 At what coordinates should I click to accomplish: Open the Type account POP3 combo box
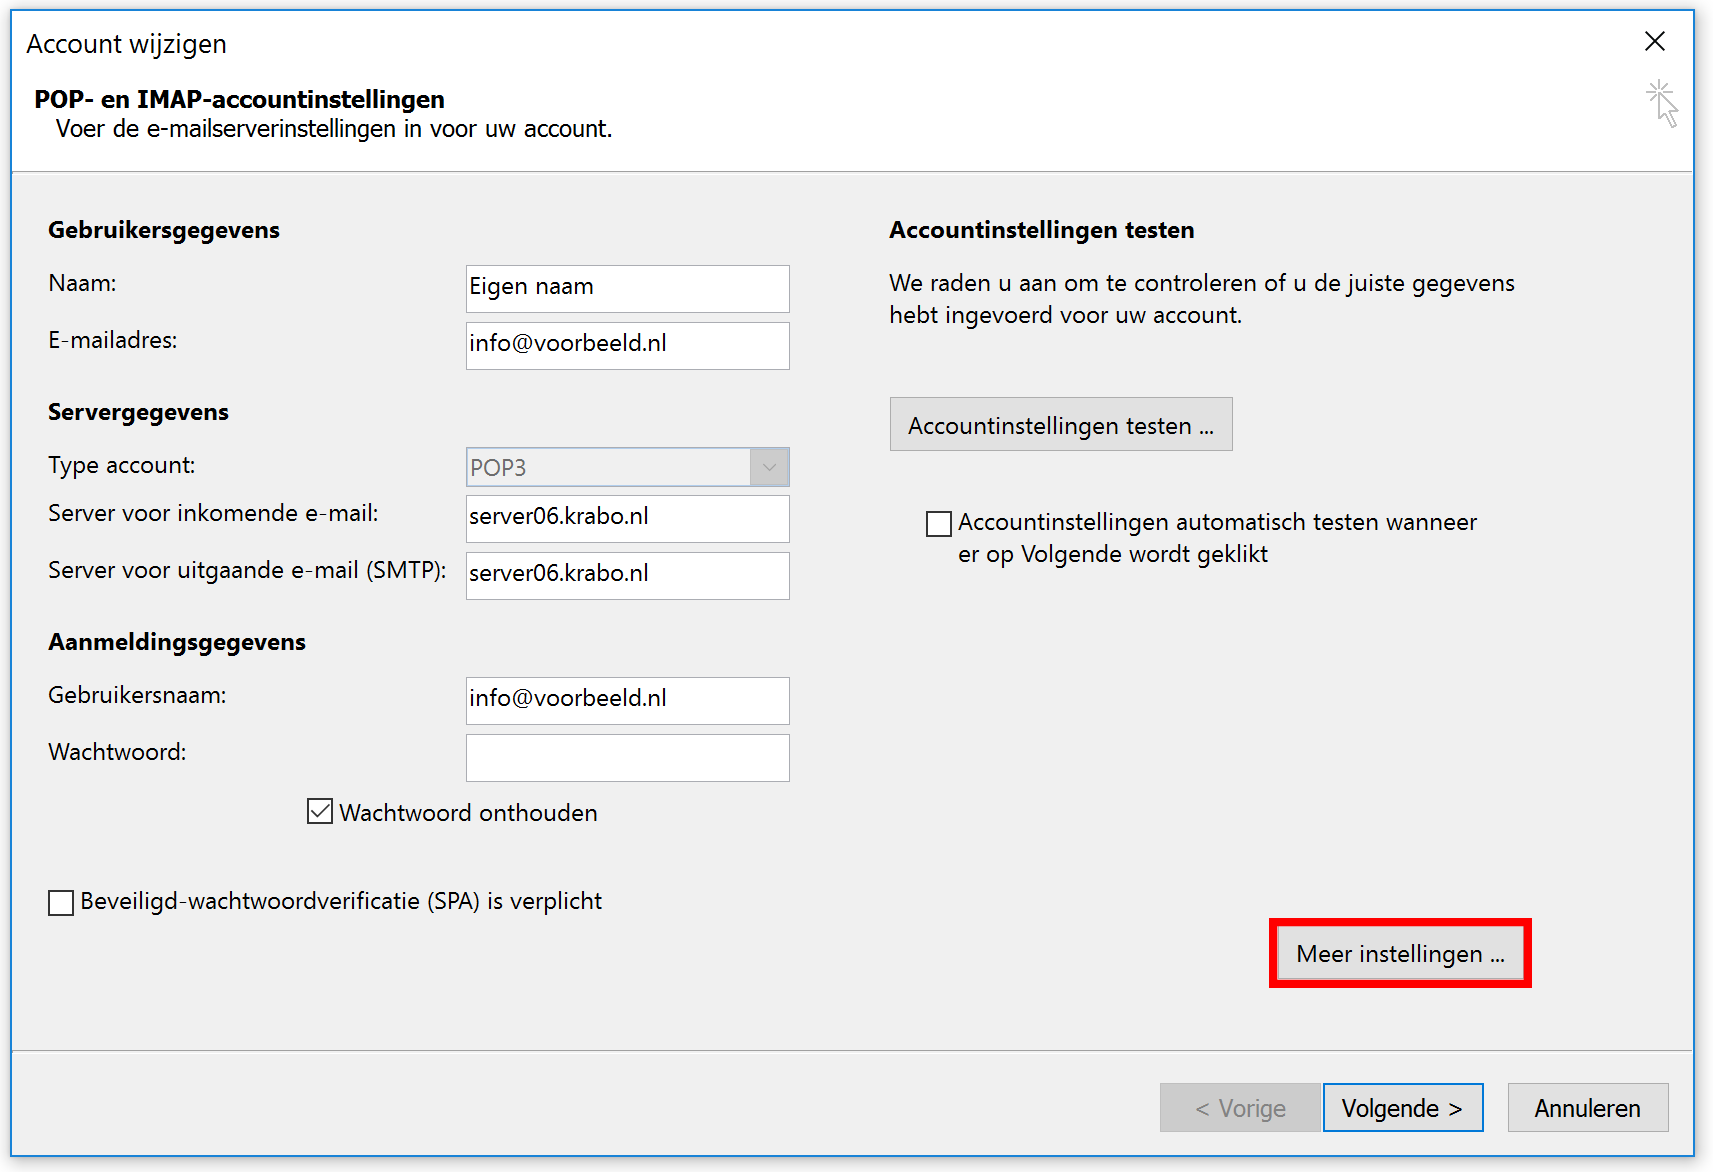(x=608, y=467)
